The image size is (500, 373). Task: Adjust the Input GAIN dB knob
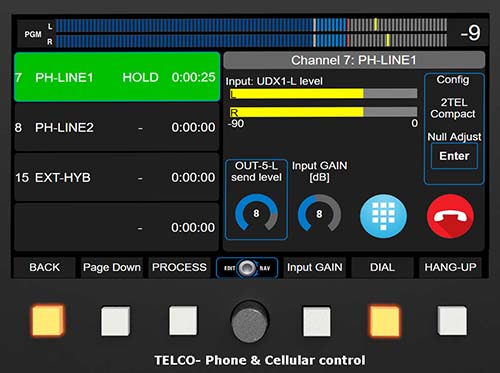tap(319, 213)
